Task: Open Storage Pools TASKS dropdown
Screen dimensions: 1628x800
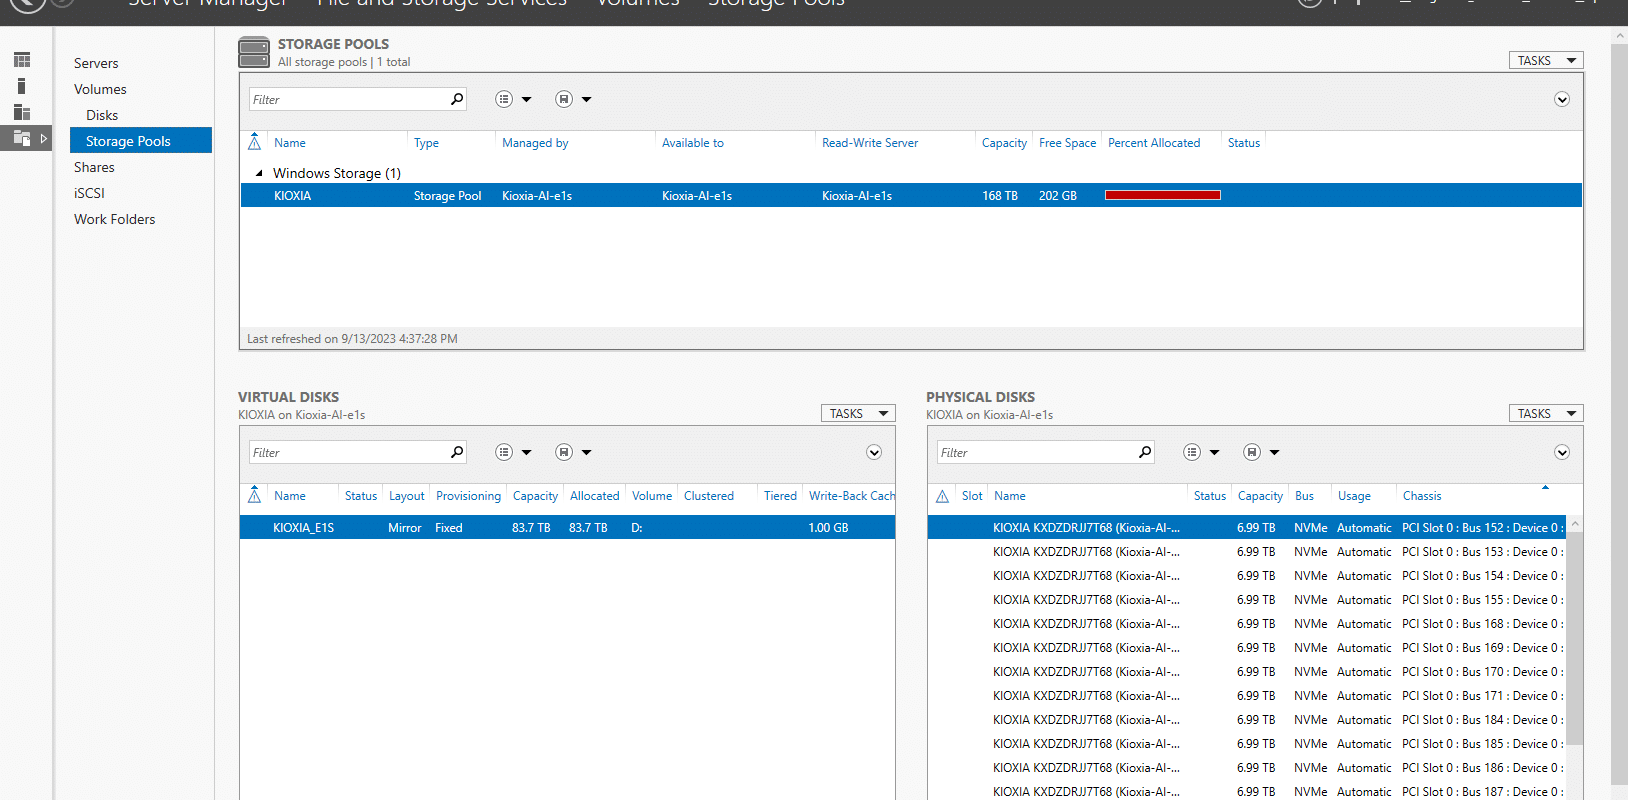Action: (1546, 61)
